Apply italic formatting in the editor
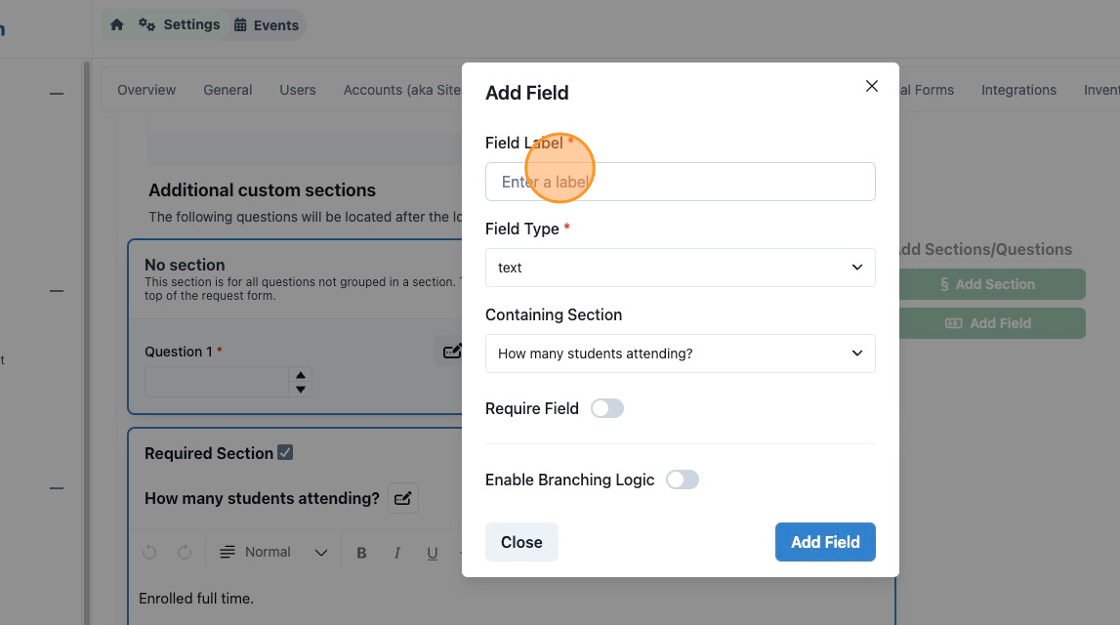 click(x=397, y=553)
